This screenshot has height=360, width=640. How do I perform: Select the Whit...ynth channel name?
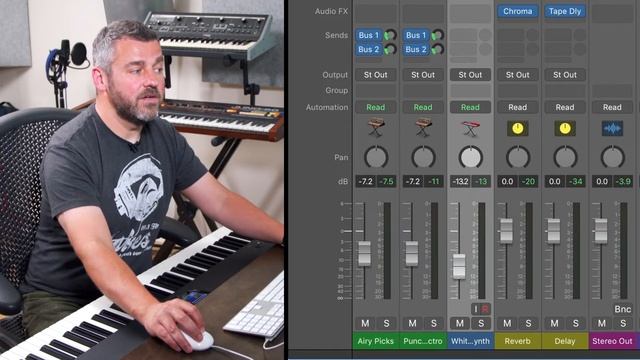[x=470, y=341]
